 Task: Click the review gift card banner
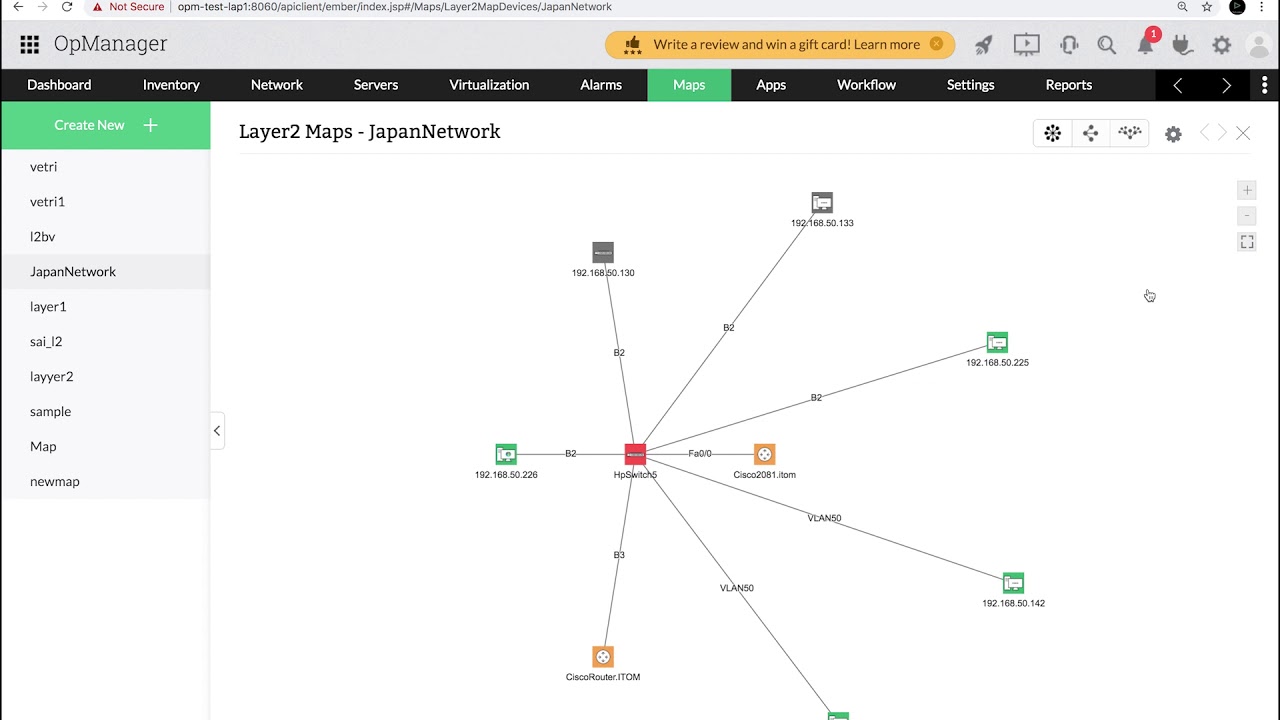(780, 44)
